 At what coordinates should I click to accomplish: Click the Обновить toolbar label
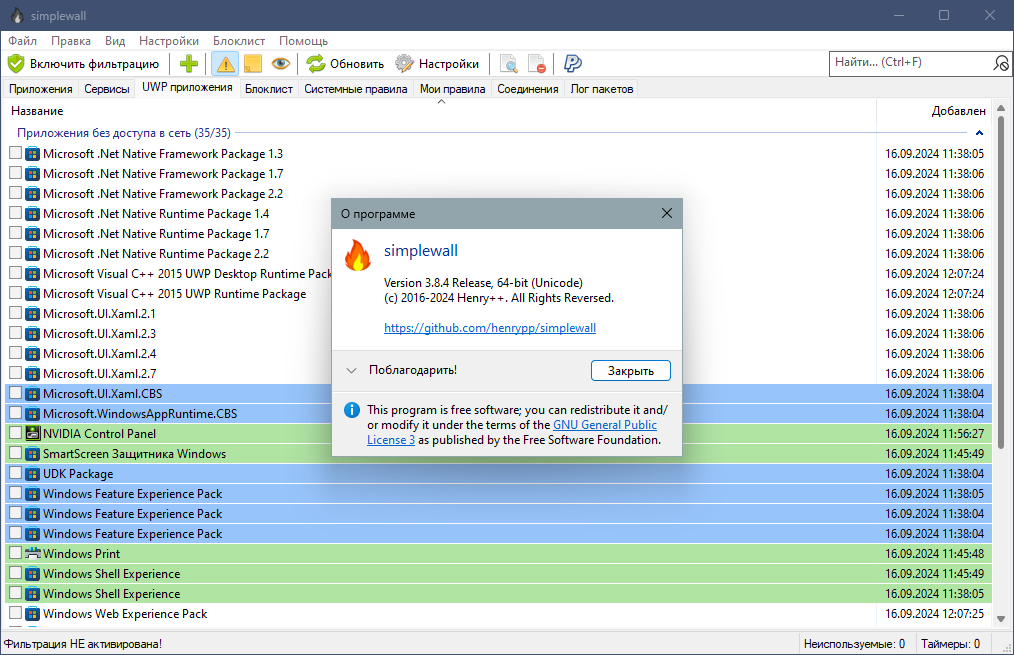pos(357,64)
